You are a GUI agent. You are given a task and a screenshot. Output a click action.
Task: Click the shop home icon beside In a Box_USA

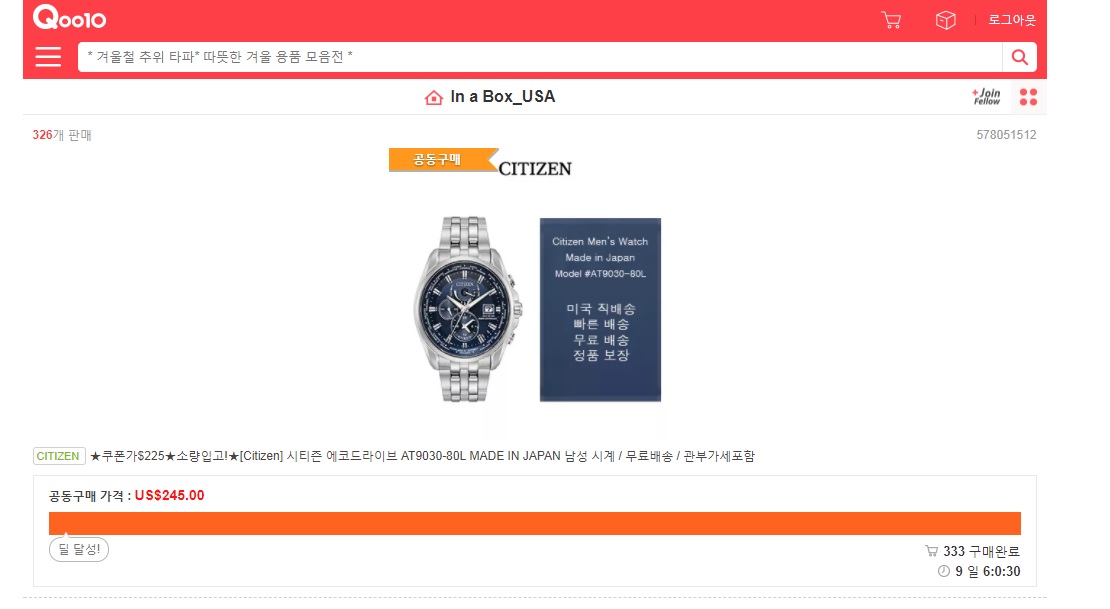(x=433, y=97)
